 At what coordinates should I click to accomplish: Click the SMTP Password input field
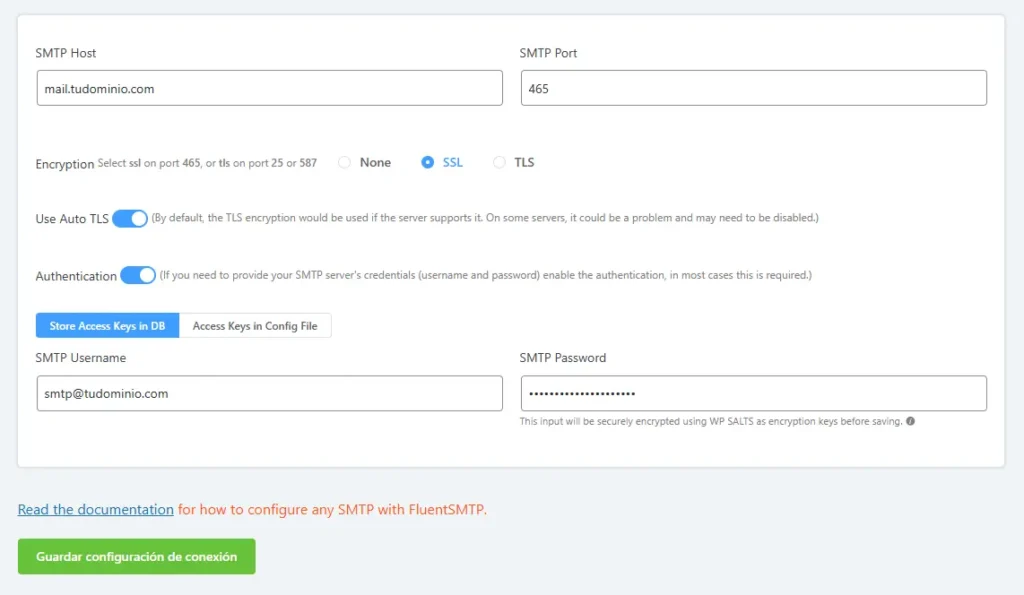[x=754, y=393]
